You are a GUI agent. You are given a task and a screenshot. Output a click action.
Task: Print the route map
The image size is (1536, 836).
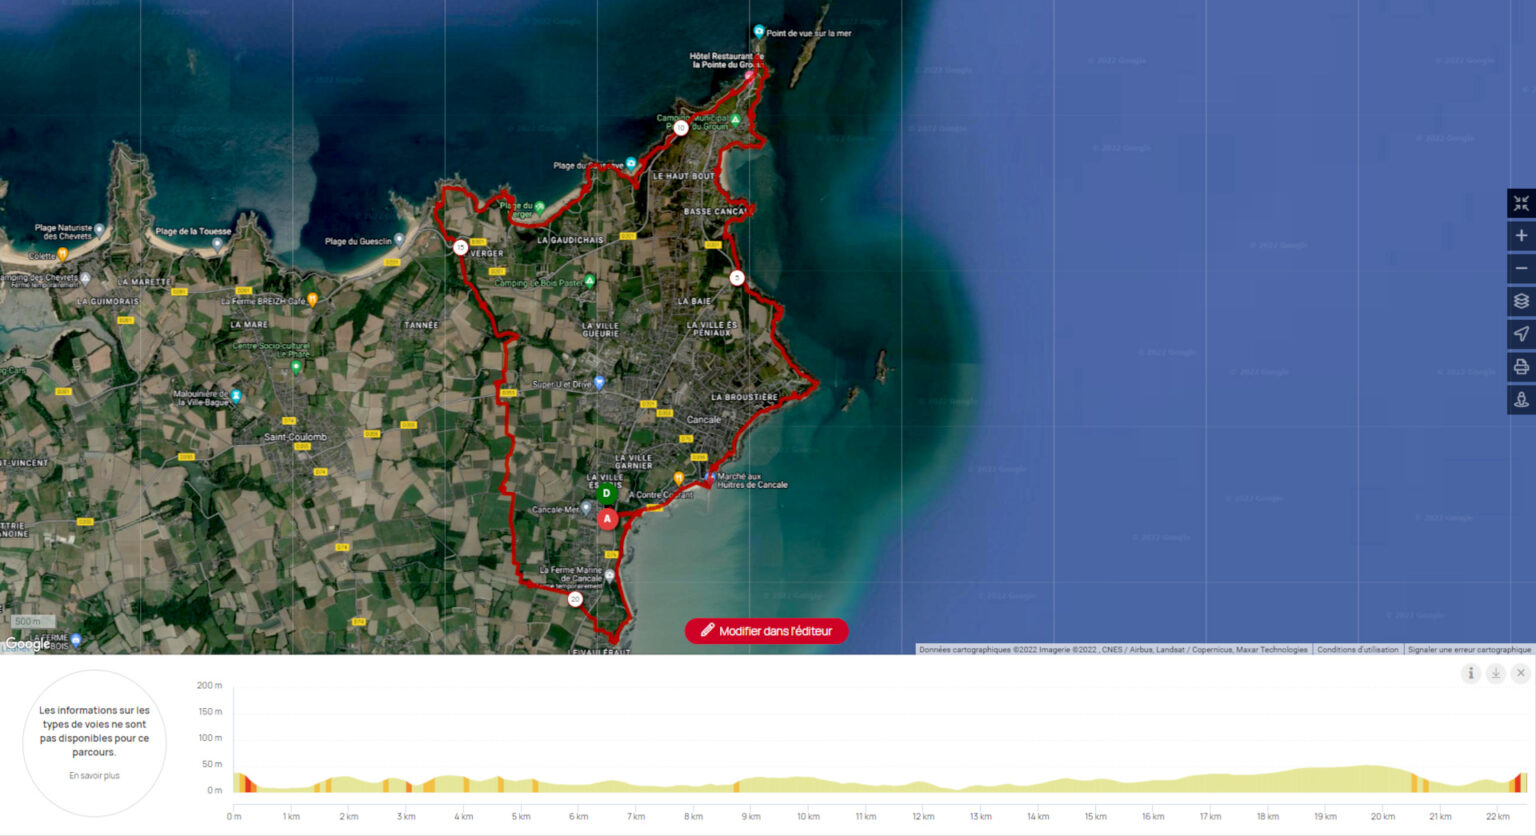point(1520,367)
